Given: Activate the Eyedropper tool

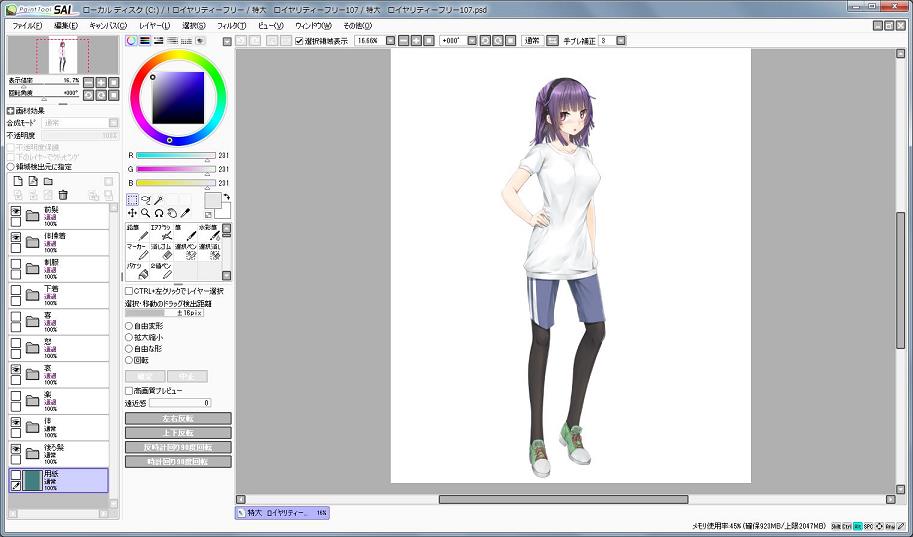Looking at the screenshot, I should coord(184,213).
